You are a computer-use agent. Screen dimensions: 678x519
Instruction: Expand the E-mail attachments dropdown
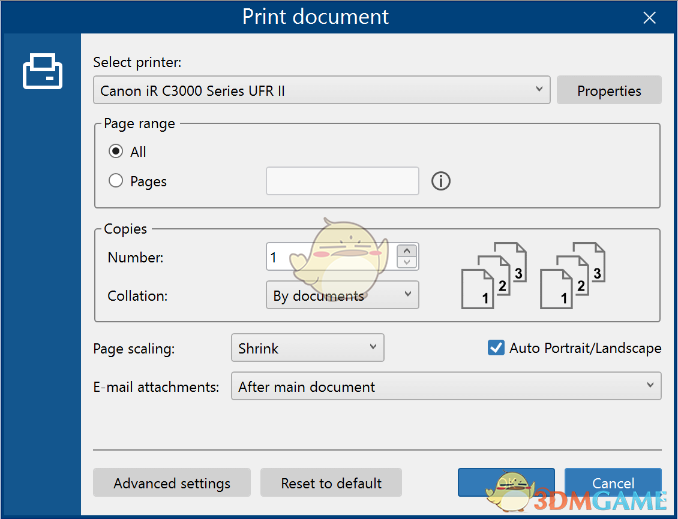[x=445, y=386]
